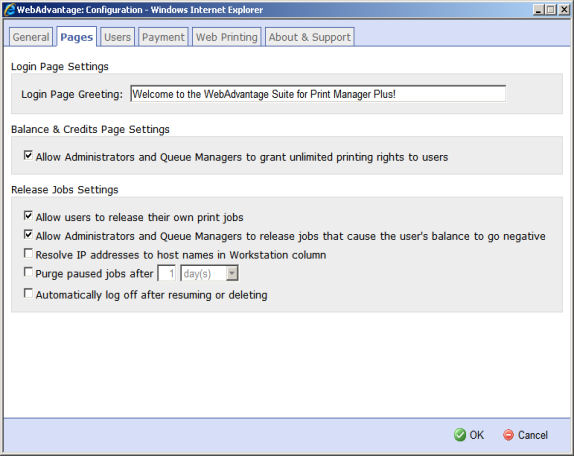The height and width of the screenshot is (456, 574).
Task: Disable releasing jobs that cause negative balance
Action: click(x=28, y=234)
